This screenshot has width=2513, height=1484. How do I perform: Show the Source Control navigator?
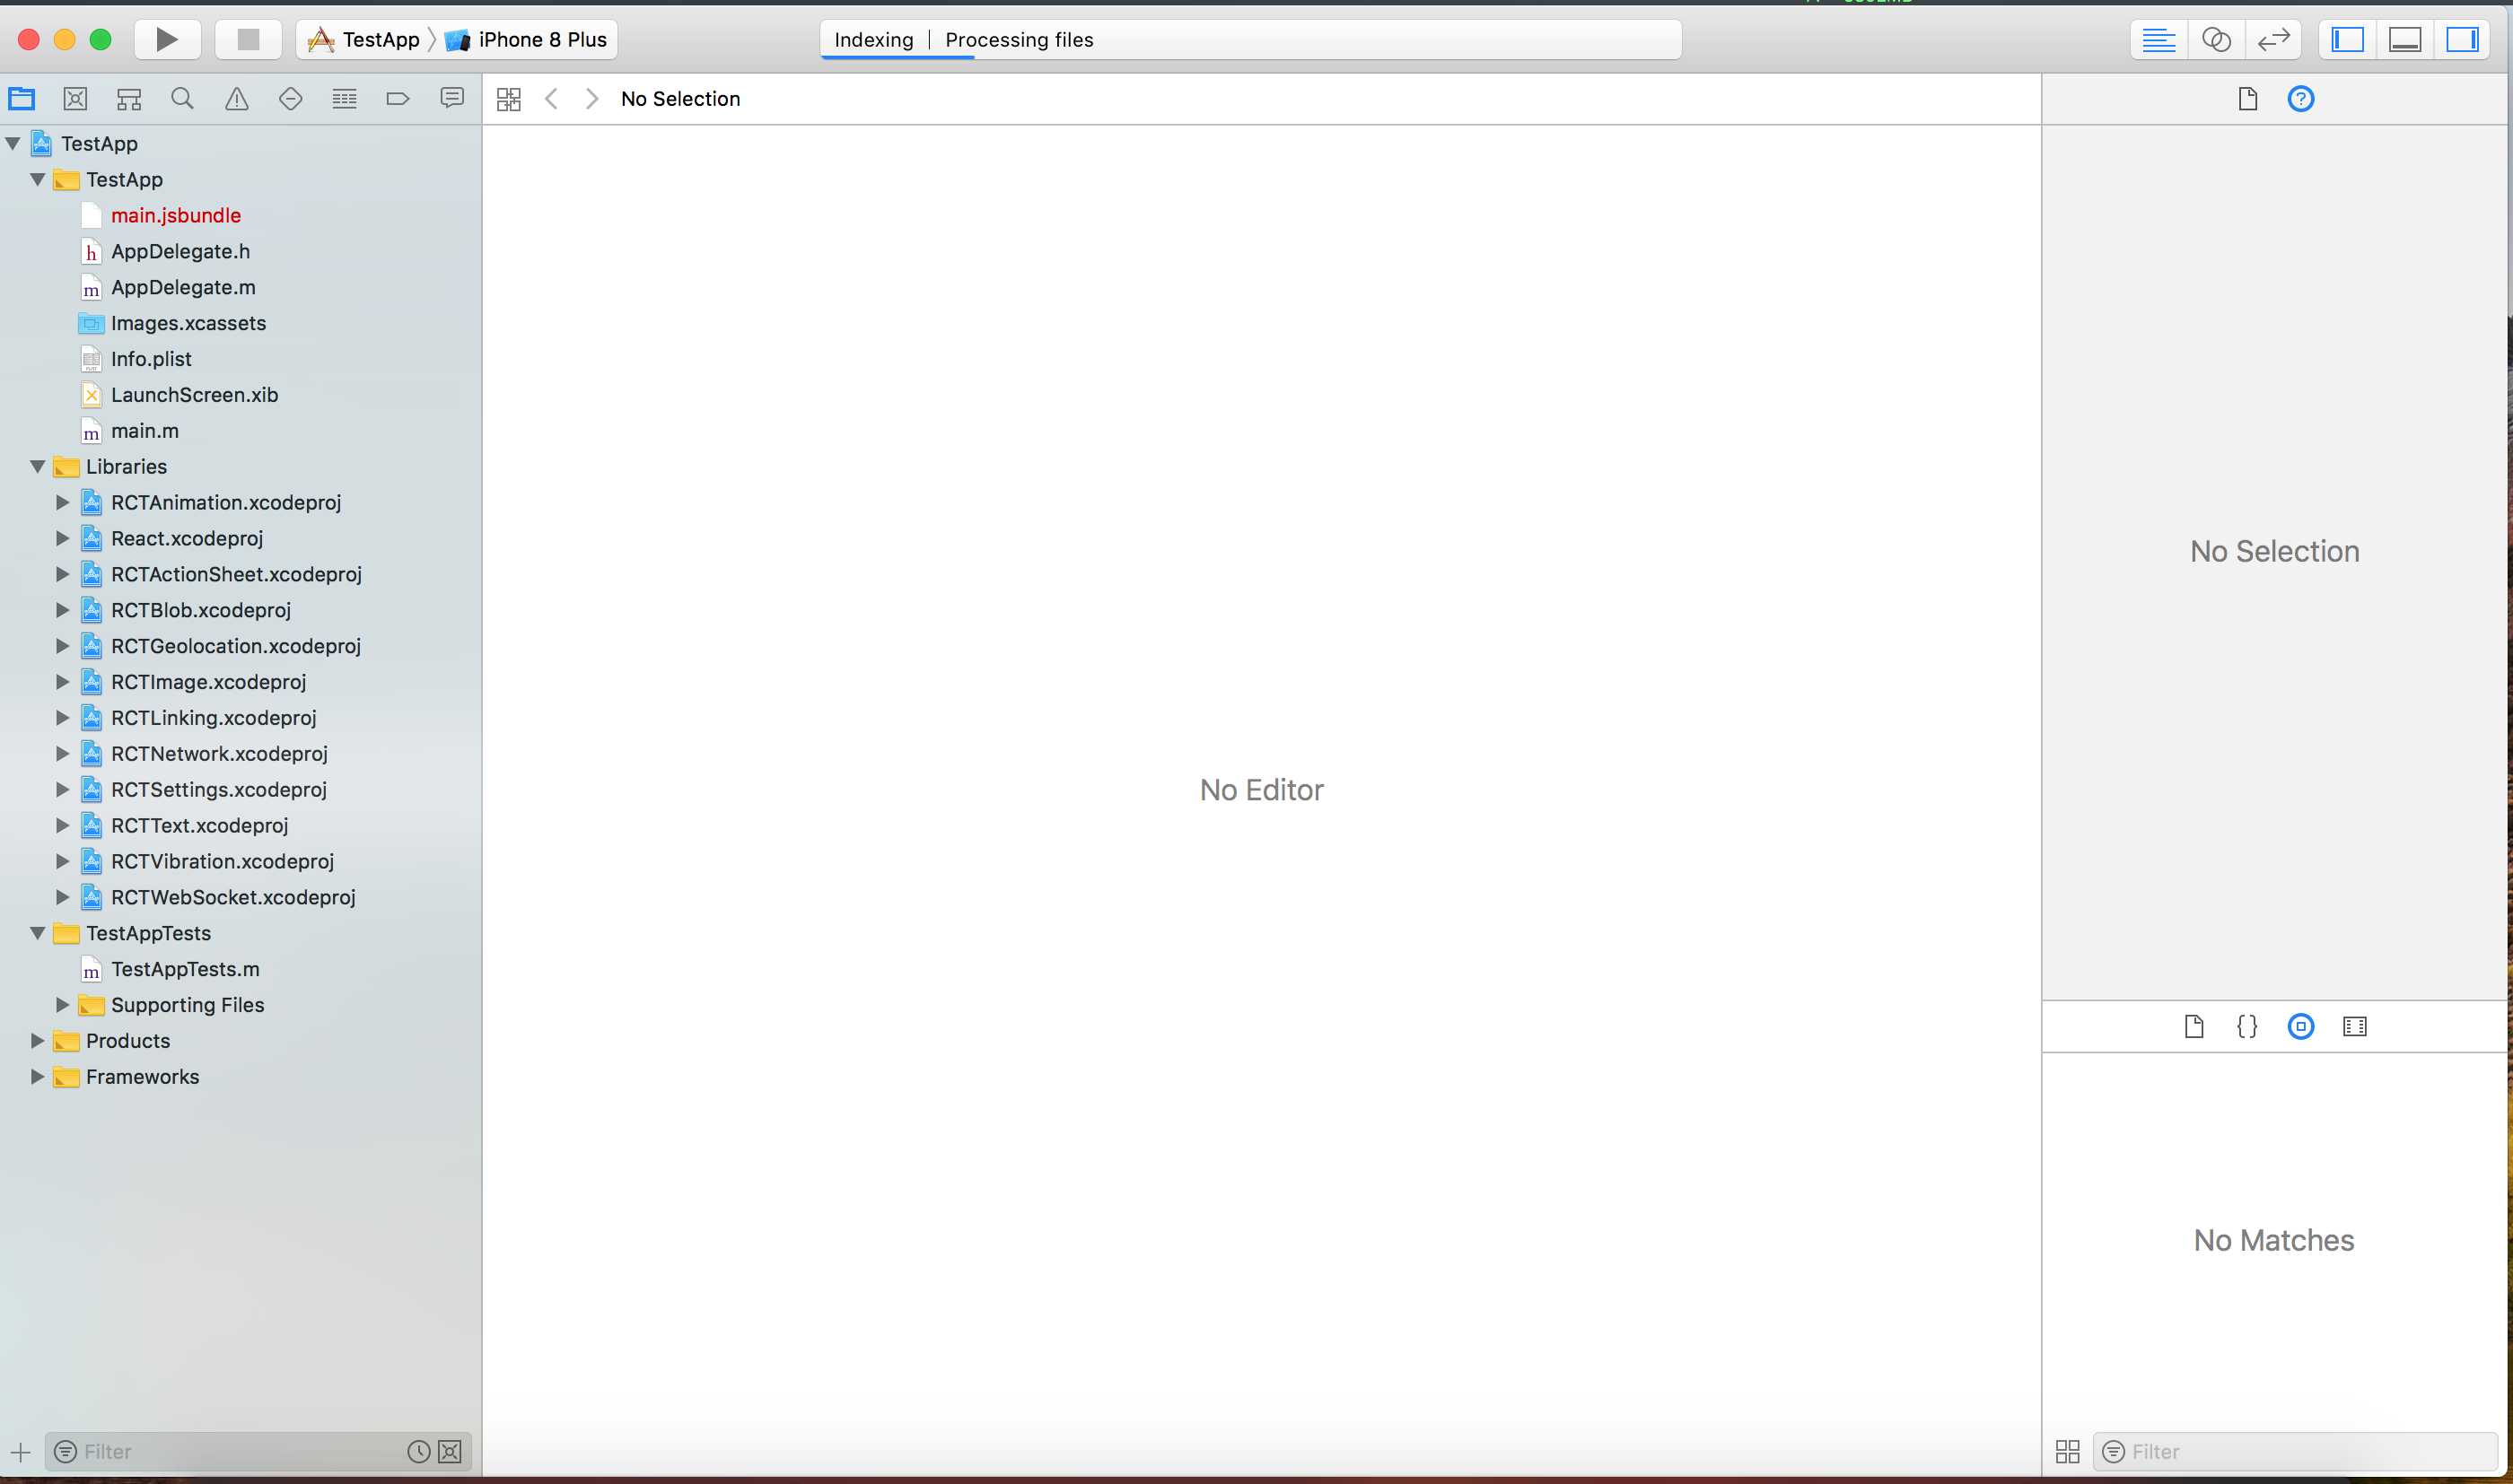click(x=75, y=98)
